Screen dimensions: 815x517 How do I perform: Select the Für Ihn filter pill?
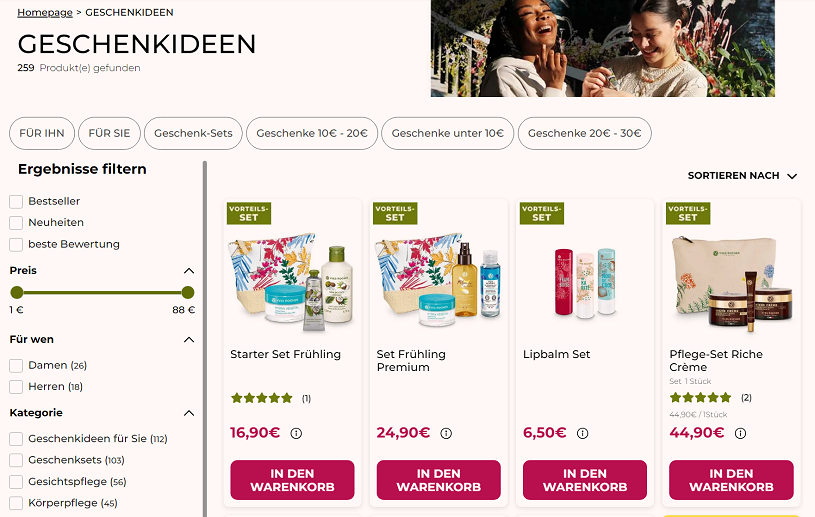42,133
